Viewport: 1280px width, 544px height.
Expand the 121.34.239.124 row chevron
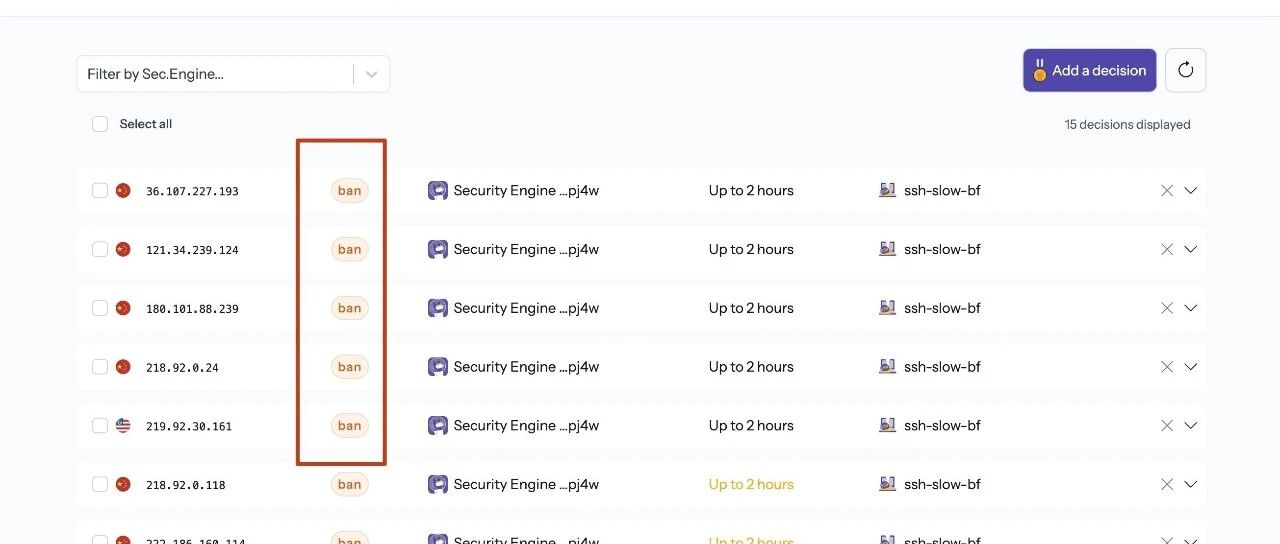pos(1190,249)
